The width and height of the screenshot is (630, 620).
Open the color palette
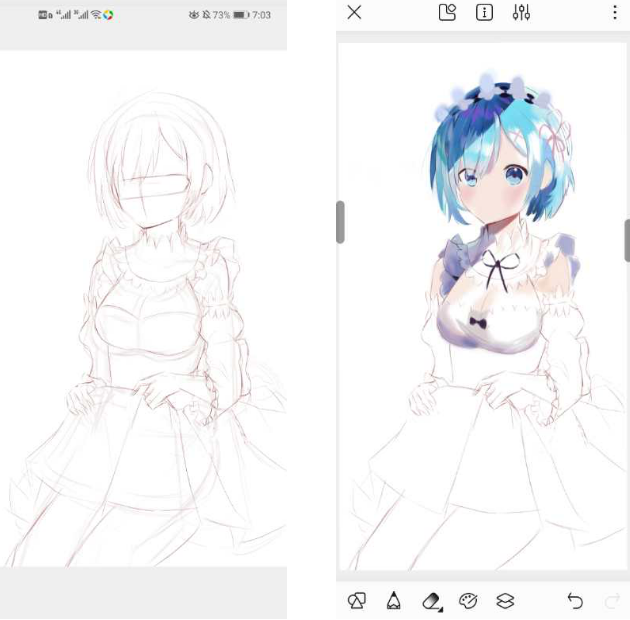[x=468, y=601]
